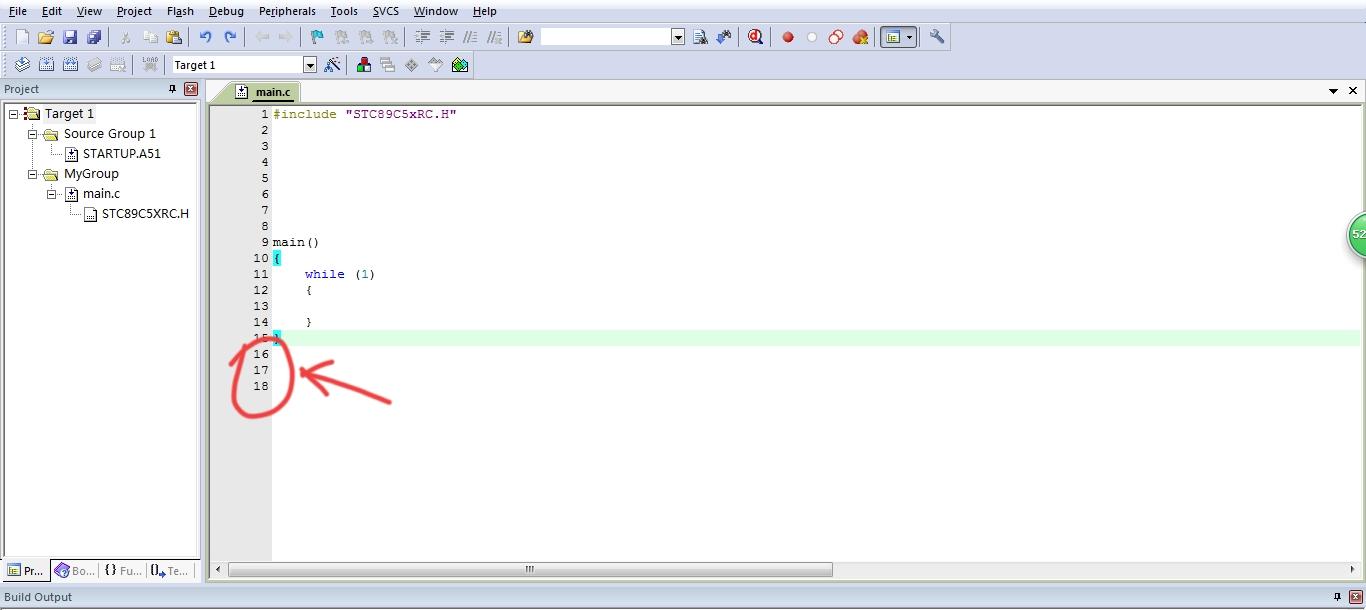Viewport: 1366px width, 610px height.
Task: Open Options for Target
Action: [x=333, y=65]
